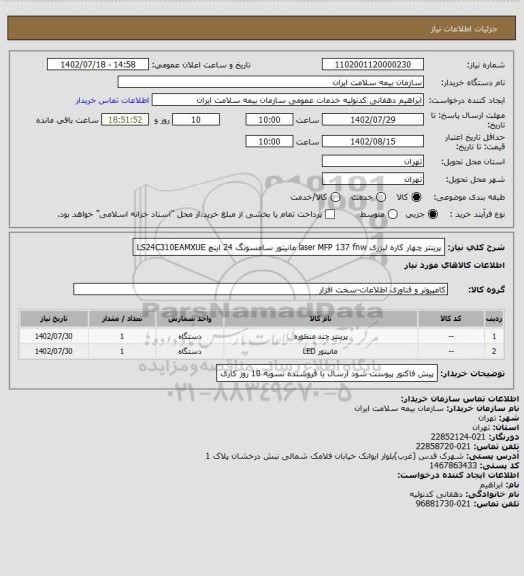Click the response deadline time 10:00 field
The height and width of the screenshot is (576, 524).
[269, 120]
